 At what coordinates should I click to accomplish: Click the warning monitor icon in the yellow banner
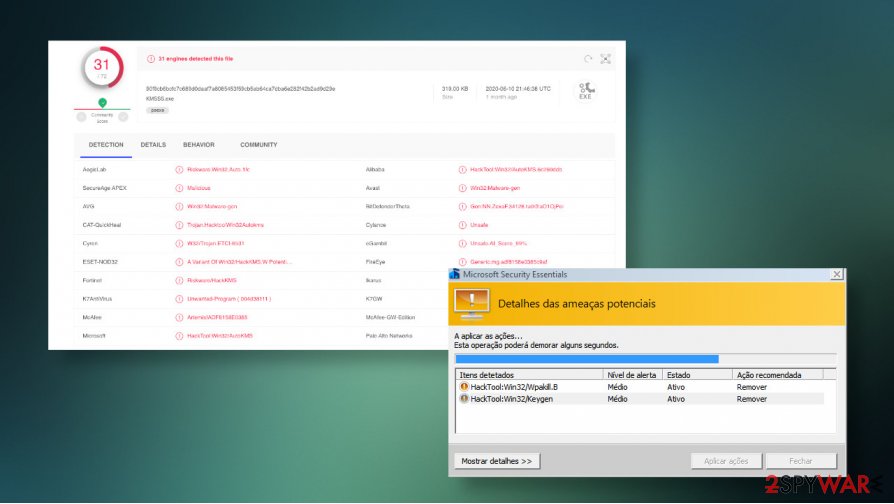click(472, 304)
